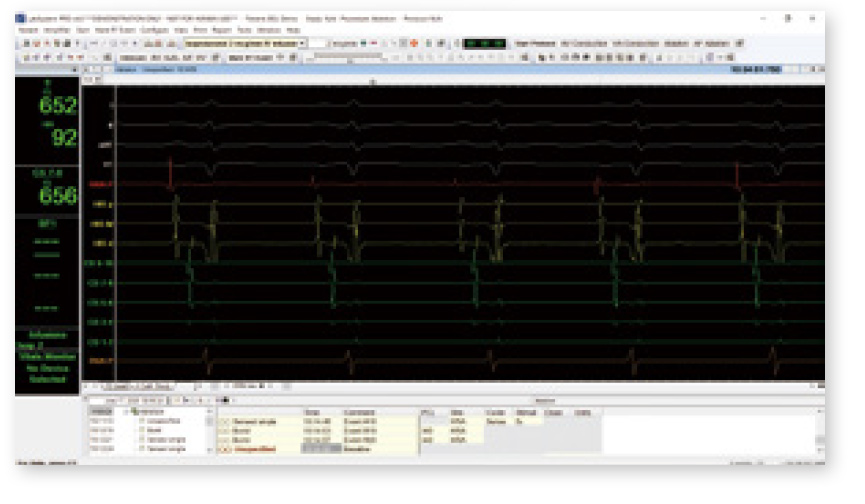Toggle the Unspecified checkbox in the log tree
This screenshot has height=504, width=865.
[x=143, y=420]
